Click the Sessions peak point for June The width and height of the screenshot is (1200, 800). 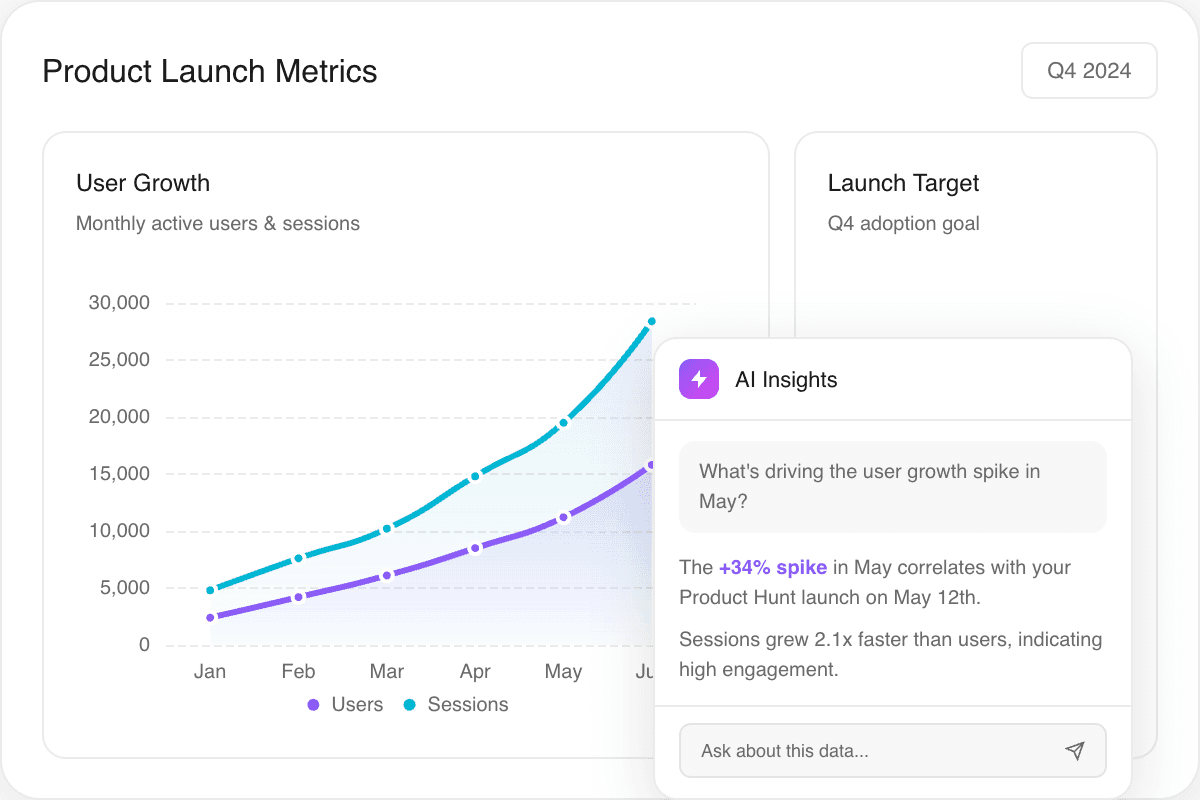(x=651, y=322)
